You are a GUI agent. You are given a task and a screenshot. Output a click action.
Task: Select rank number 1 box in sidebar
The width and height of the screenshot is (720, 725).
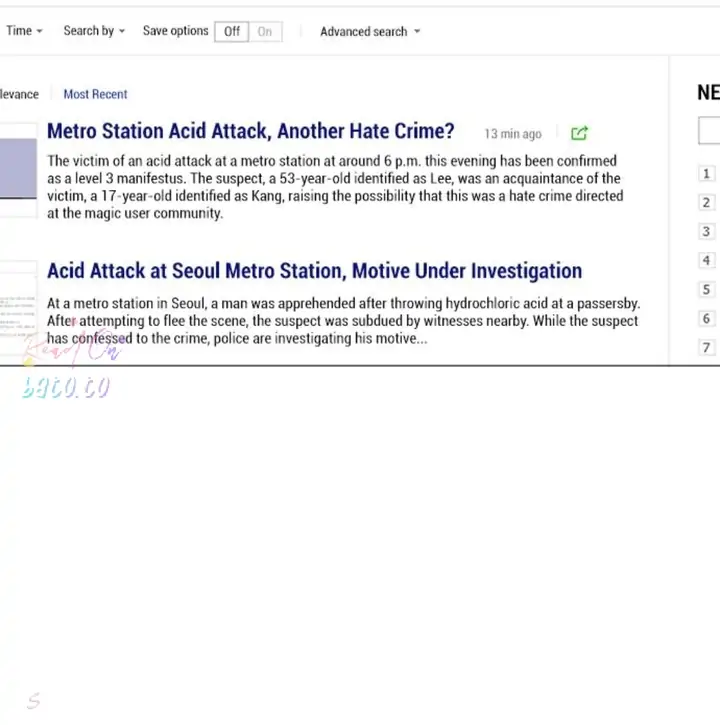(x=706, y=174)
